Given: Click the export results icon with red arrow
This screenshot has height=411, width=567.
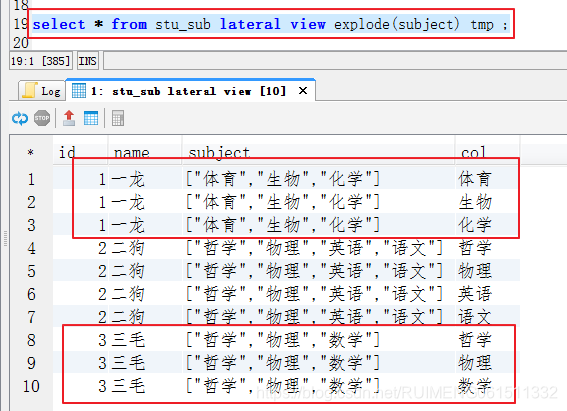Looking at the screenshot, I should click(69, 118).
